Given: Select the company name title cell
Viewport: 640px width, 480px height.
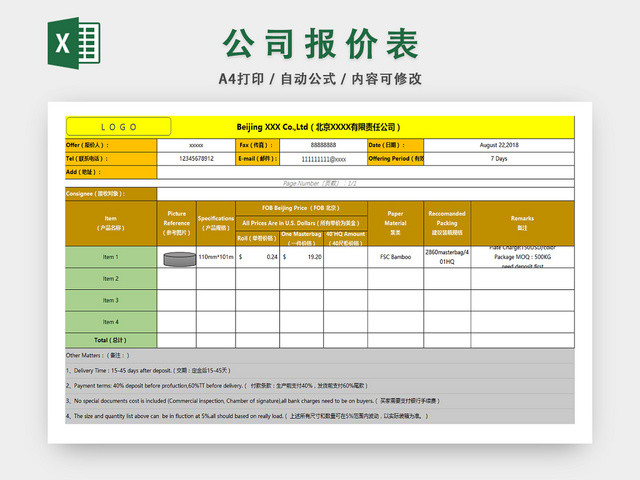Looking at the screenshot, I should [318, 127].
